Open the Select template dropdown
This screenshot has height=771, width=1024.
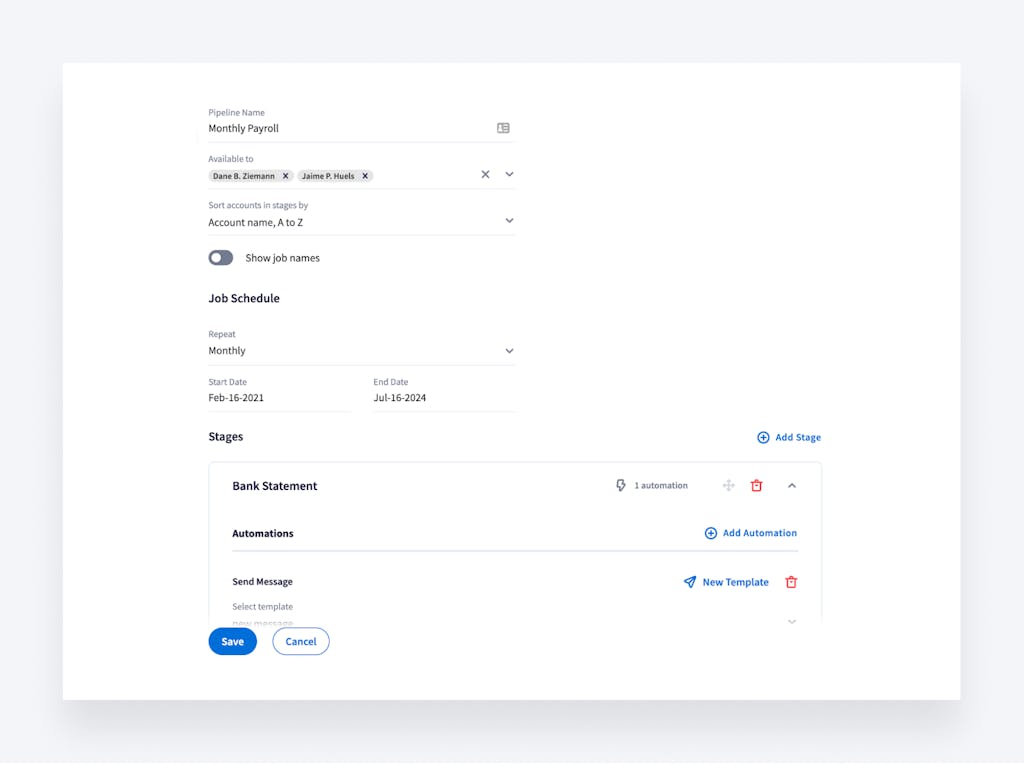(x=791, y=621)
